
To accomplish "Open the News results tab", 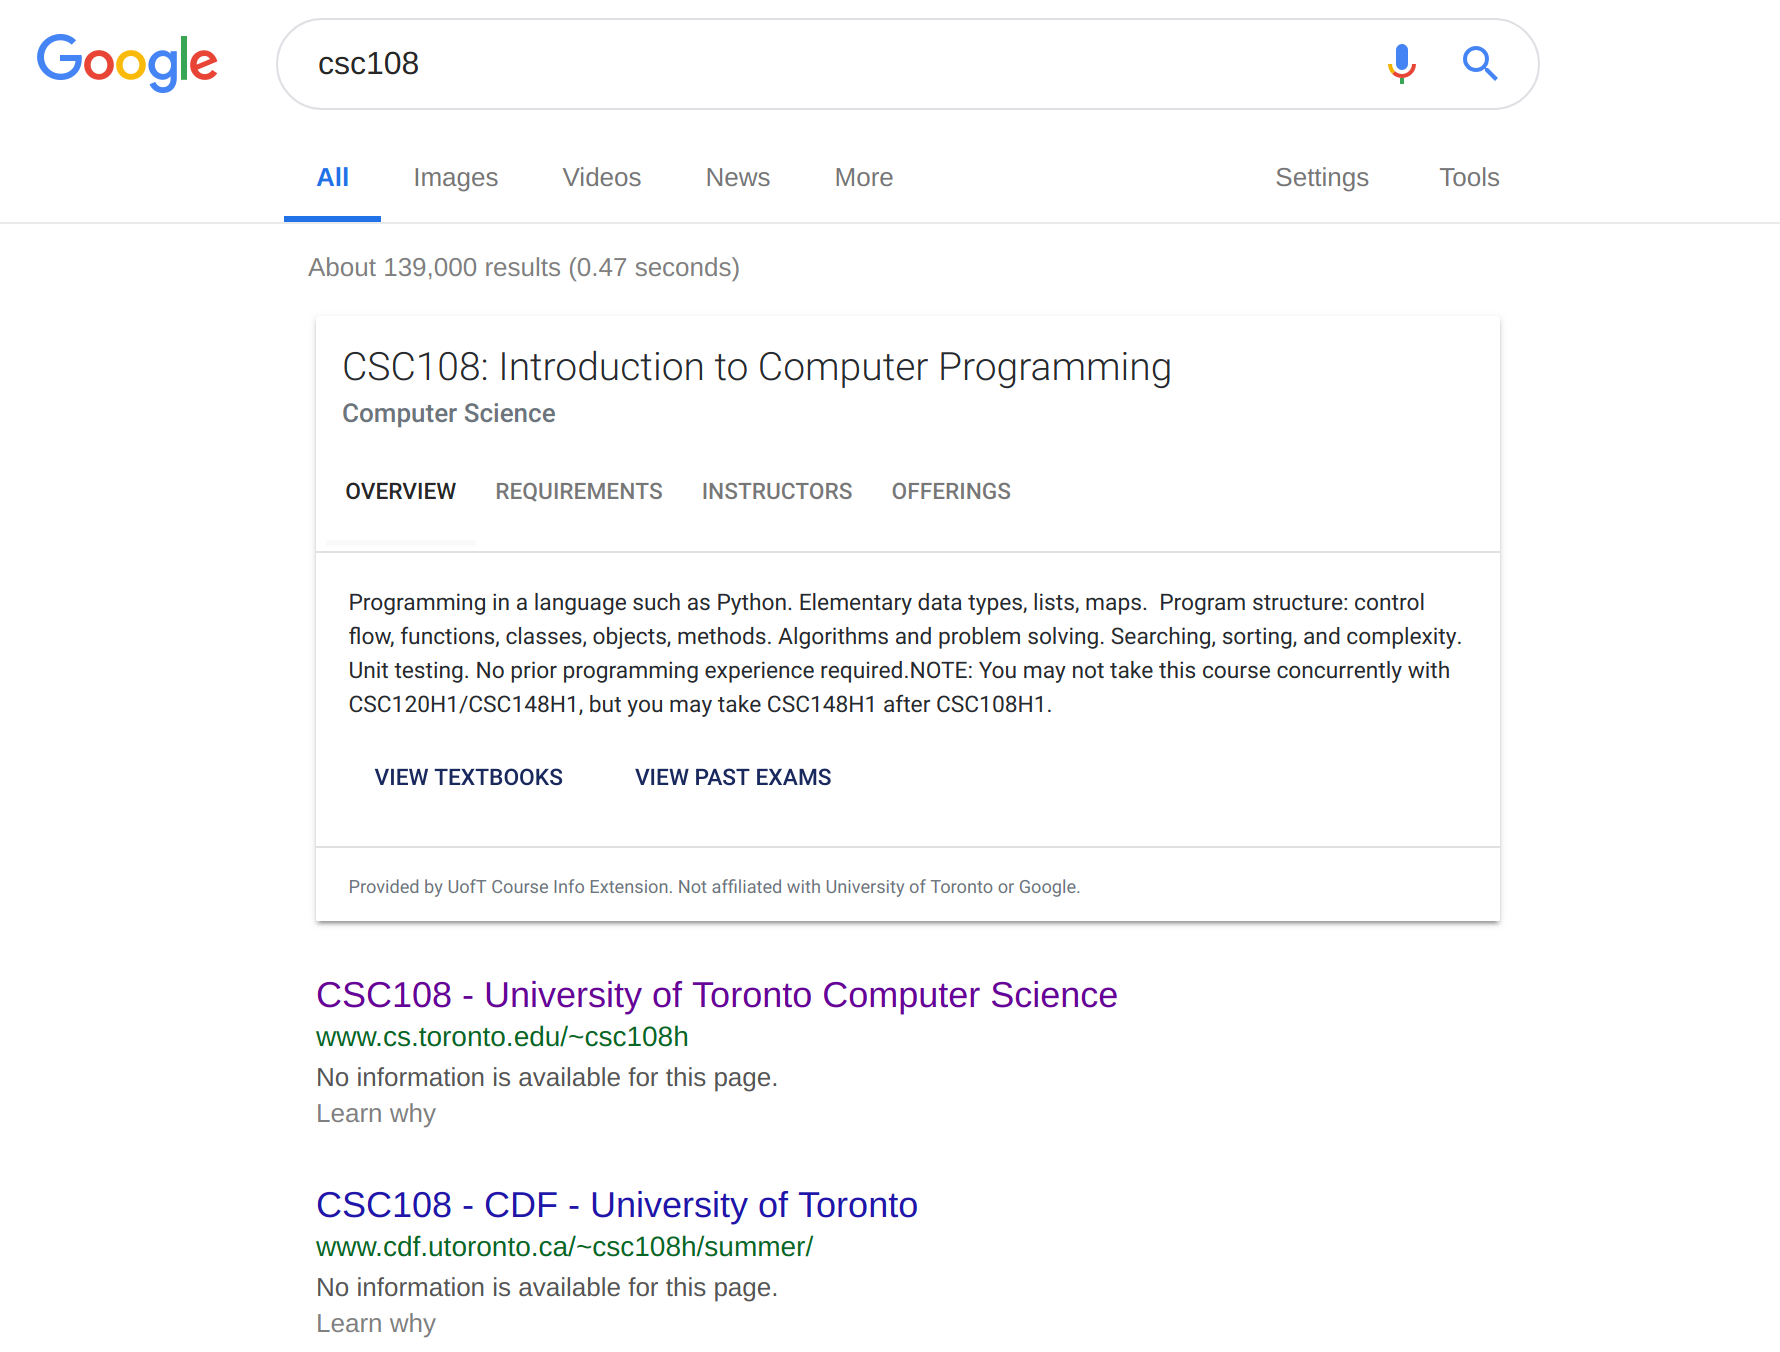I will (x=738, y=178).
